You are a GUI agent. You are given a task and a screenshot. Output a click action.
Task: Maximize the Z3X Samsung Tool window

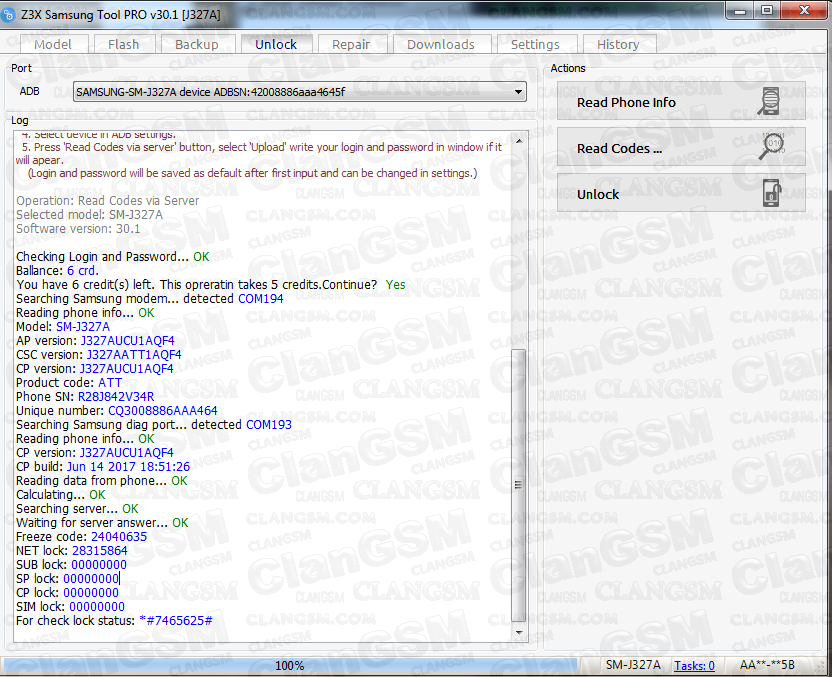(x=766, y=10)
